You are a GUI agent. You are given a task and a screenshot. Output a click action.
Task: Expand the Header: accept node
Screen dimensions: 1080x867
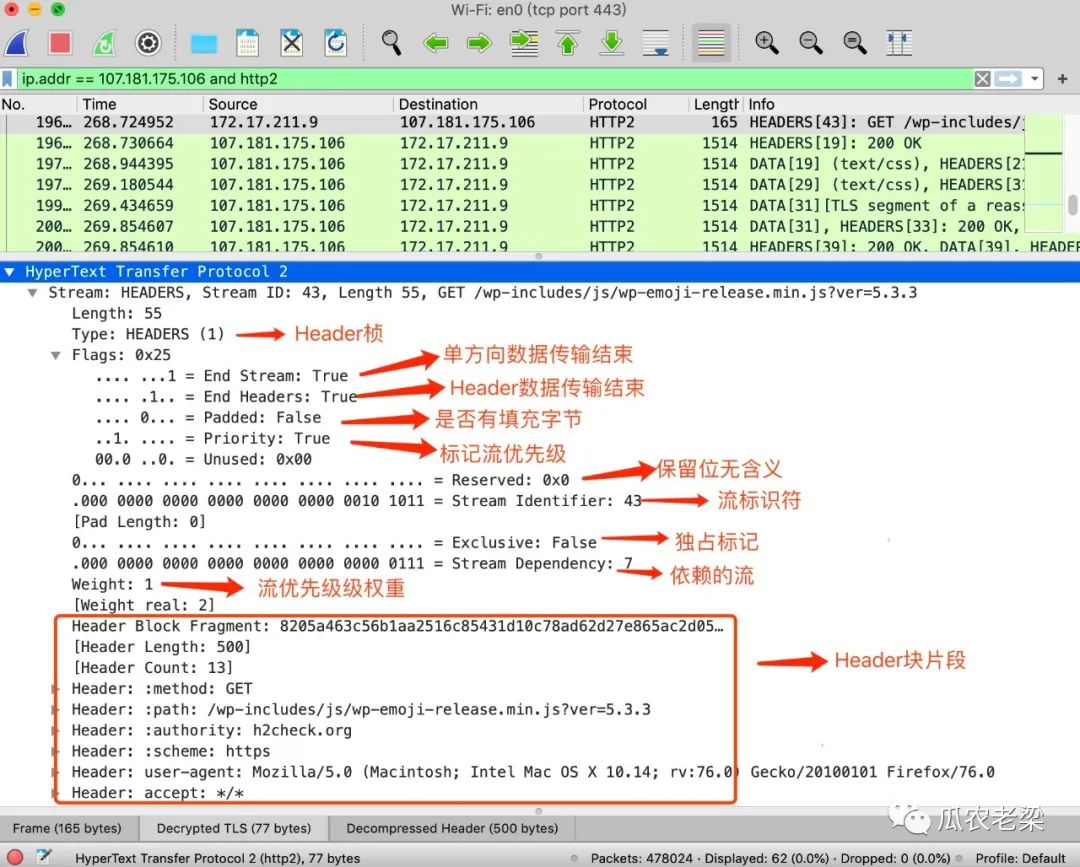point(54,793)
